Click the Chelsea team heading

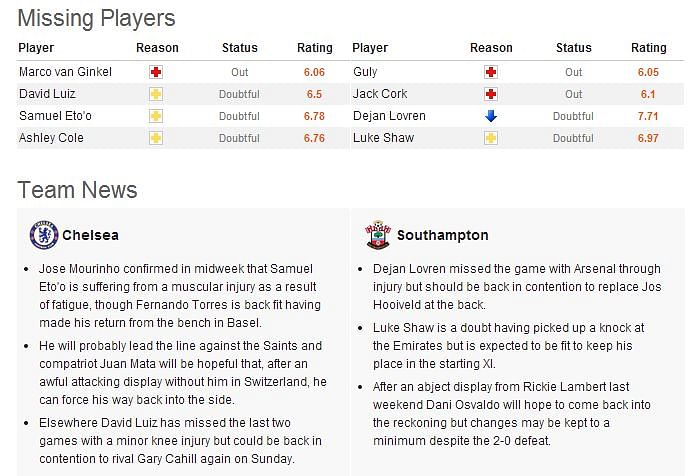point(90,235)
